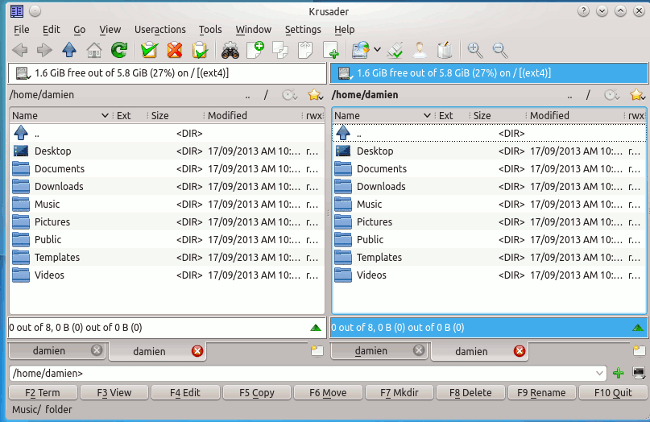Open the command line history dropdown

coord(600,373)
